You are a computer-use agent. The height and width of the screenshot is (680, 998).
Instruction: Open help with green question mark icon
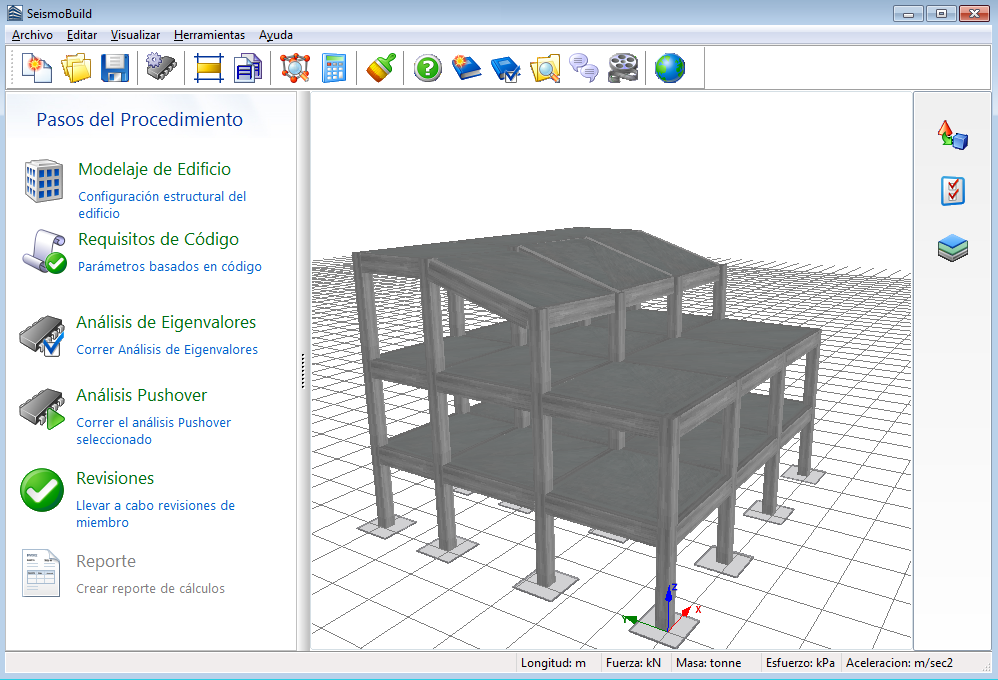(428, 68)
